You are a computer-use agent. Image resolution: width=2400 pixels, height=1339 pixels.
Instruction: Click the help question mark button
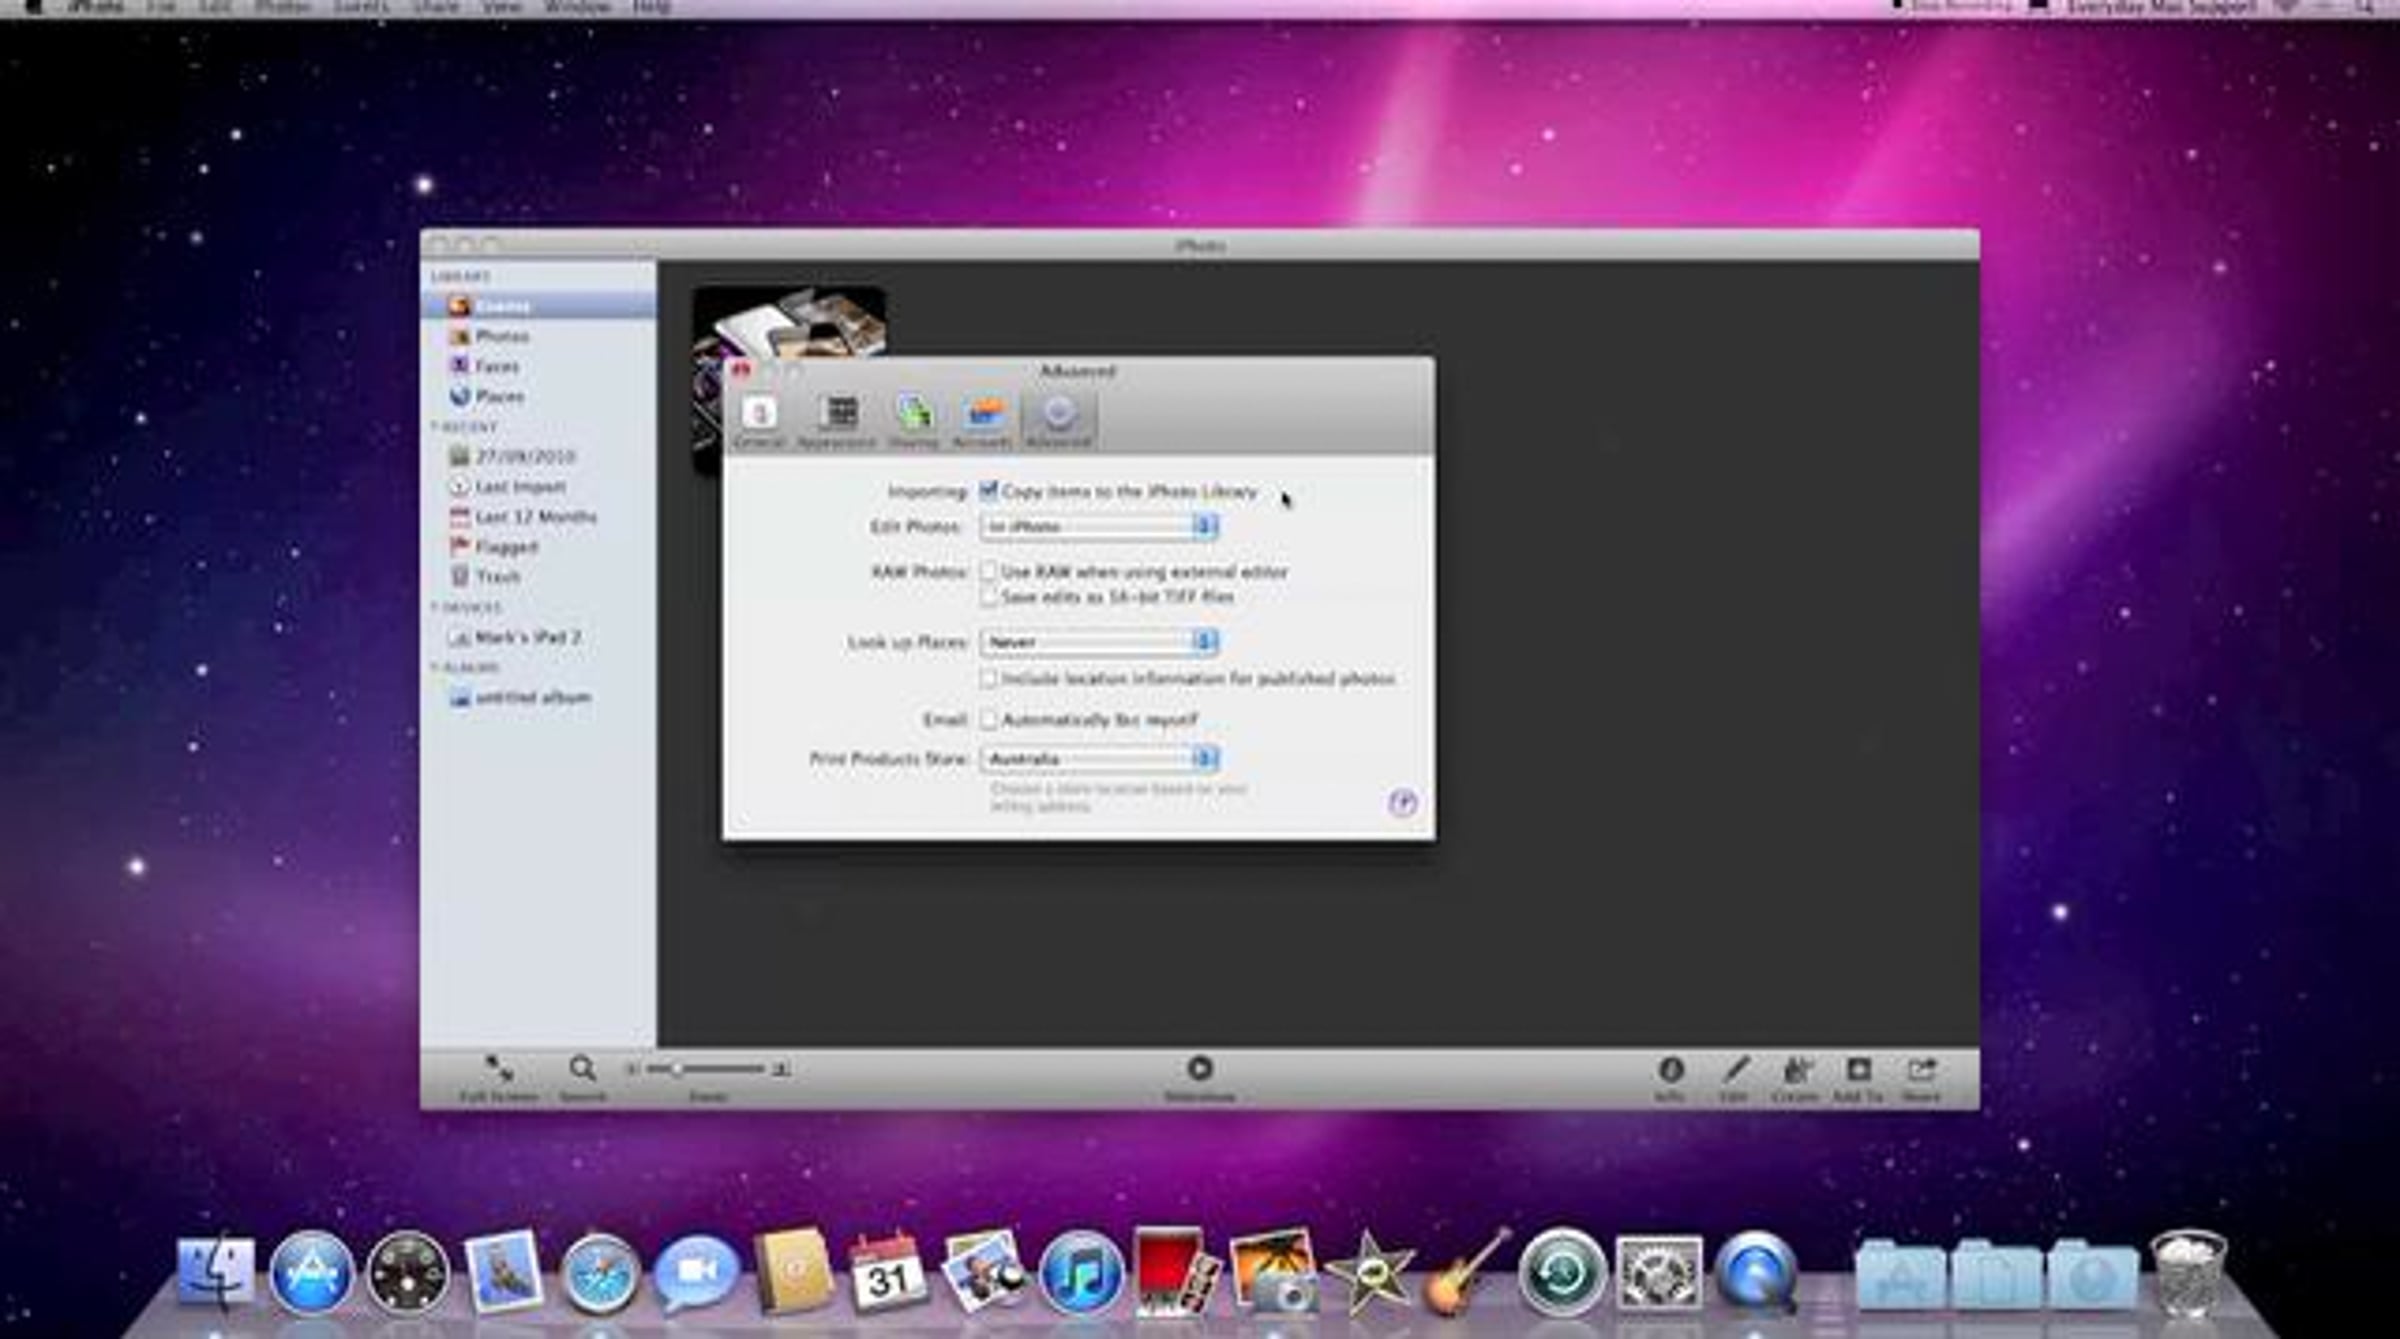click(x=1402, y=802)
